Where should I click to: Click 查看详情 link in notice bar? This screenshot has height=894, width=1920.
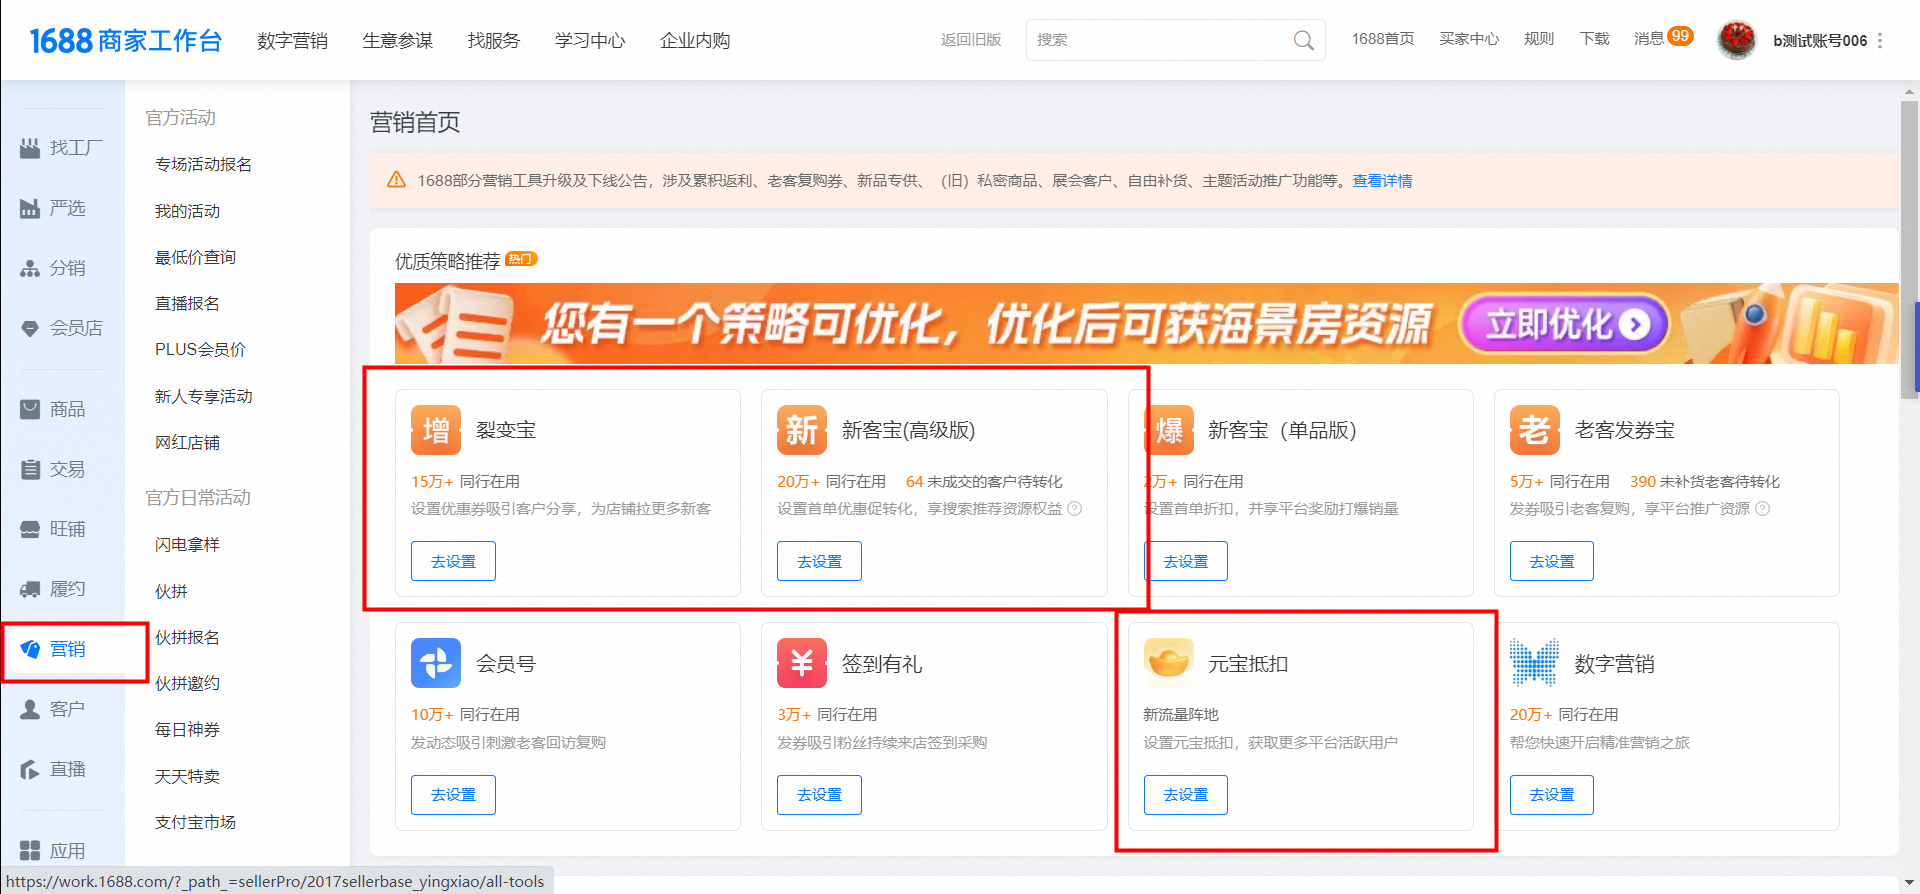[1382, 181]
